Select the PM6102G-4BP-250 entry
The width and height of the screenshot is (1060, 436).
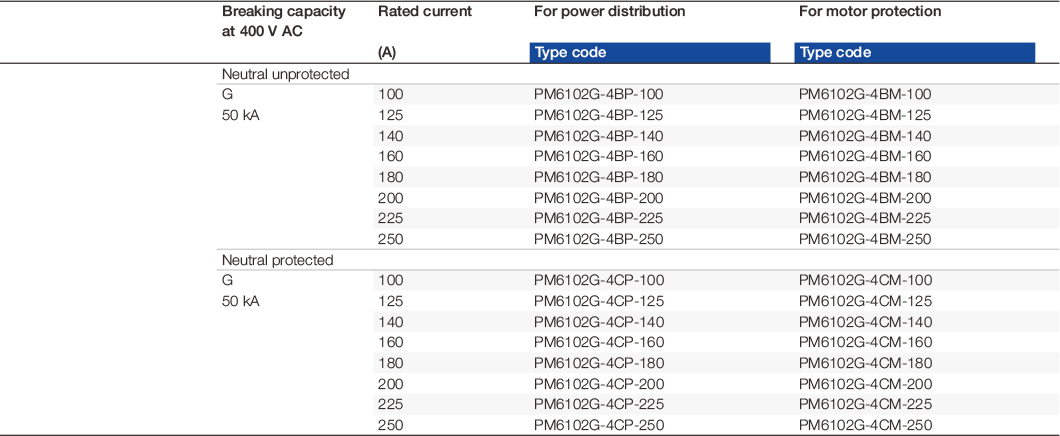pyautogui.click(x=598, y=239)
